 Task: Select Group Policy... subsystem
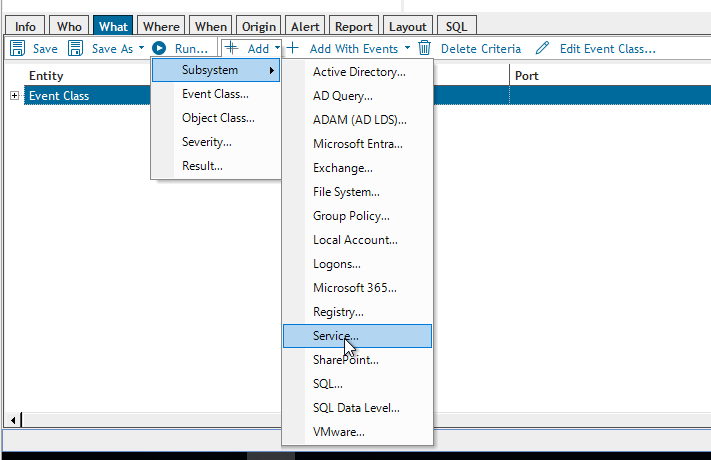357,216
